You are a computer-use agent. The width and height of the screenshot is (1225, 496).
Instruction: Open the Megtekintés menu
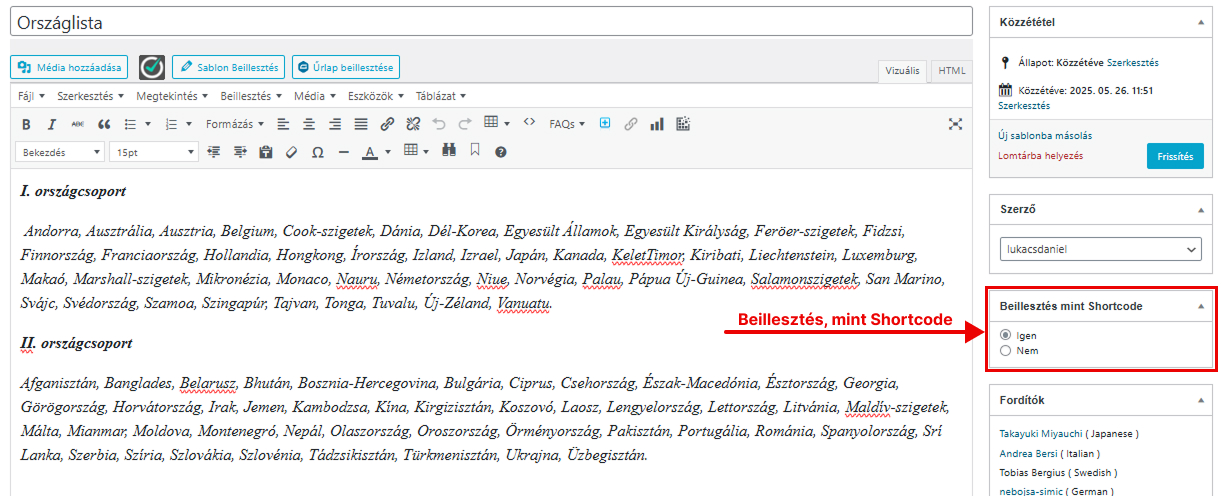[172, 96]
